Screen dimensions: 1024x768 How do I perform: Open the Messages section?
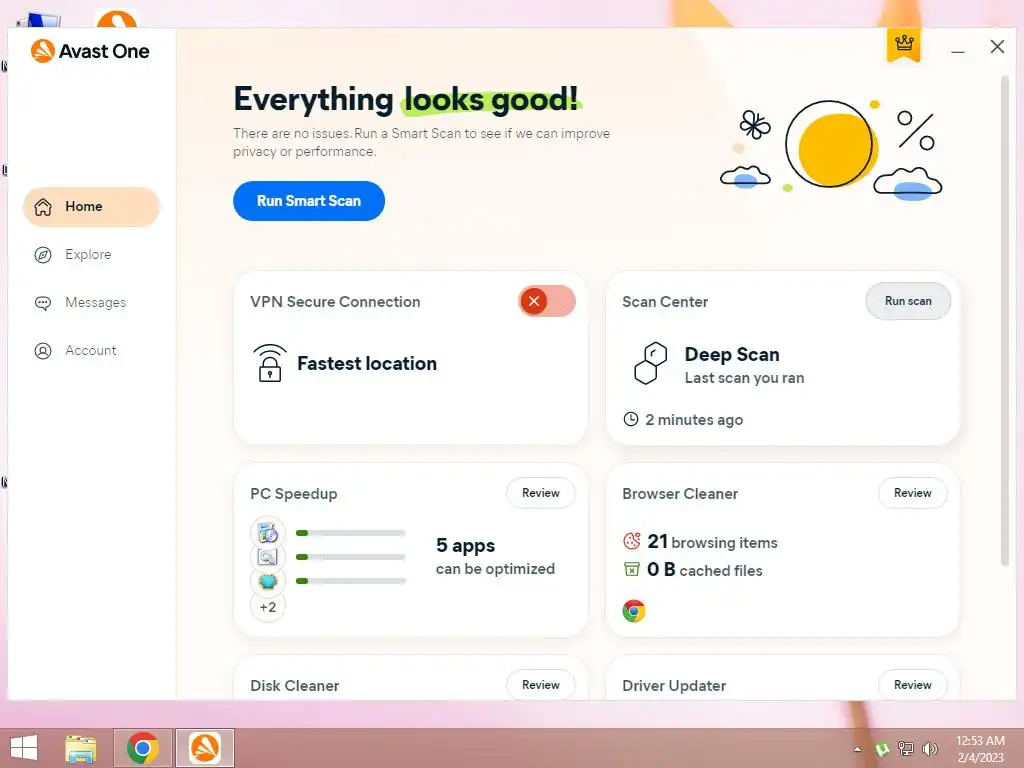click(x=91, y=303)
